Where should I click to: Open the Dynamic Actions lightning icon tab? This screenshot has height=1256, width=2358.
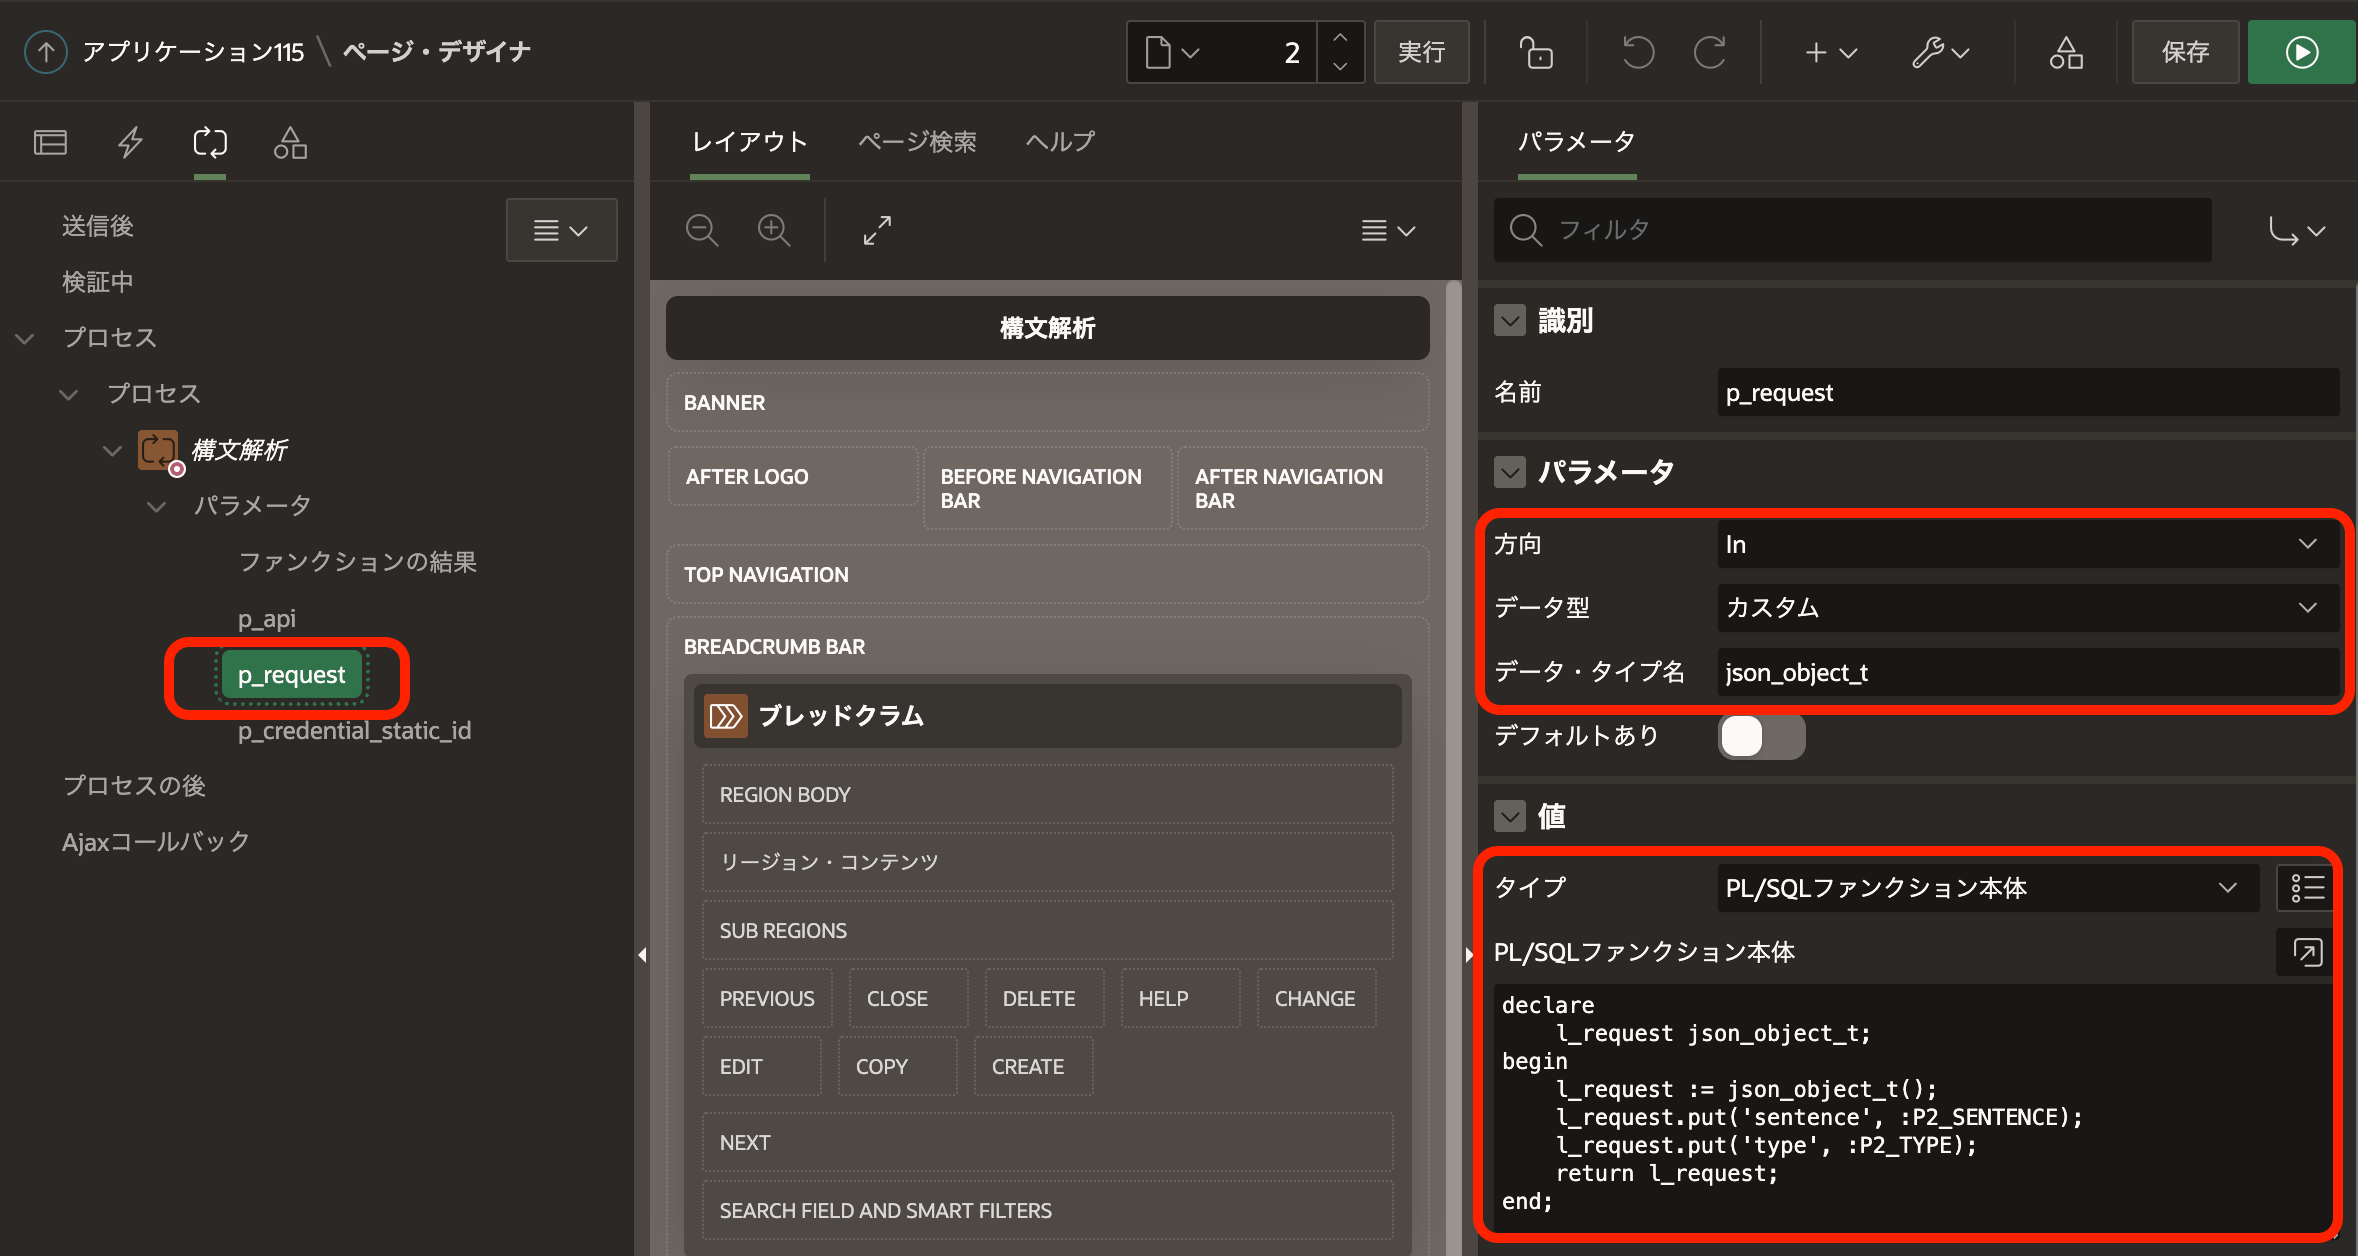(130, 143)
